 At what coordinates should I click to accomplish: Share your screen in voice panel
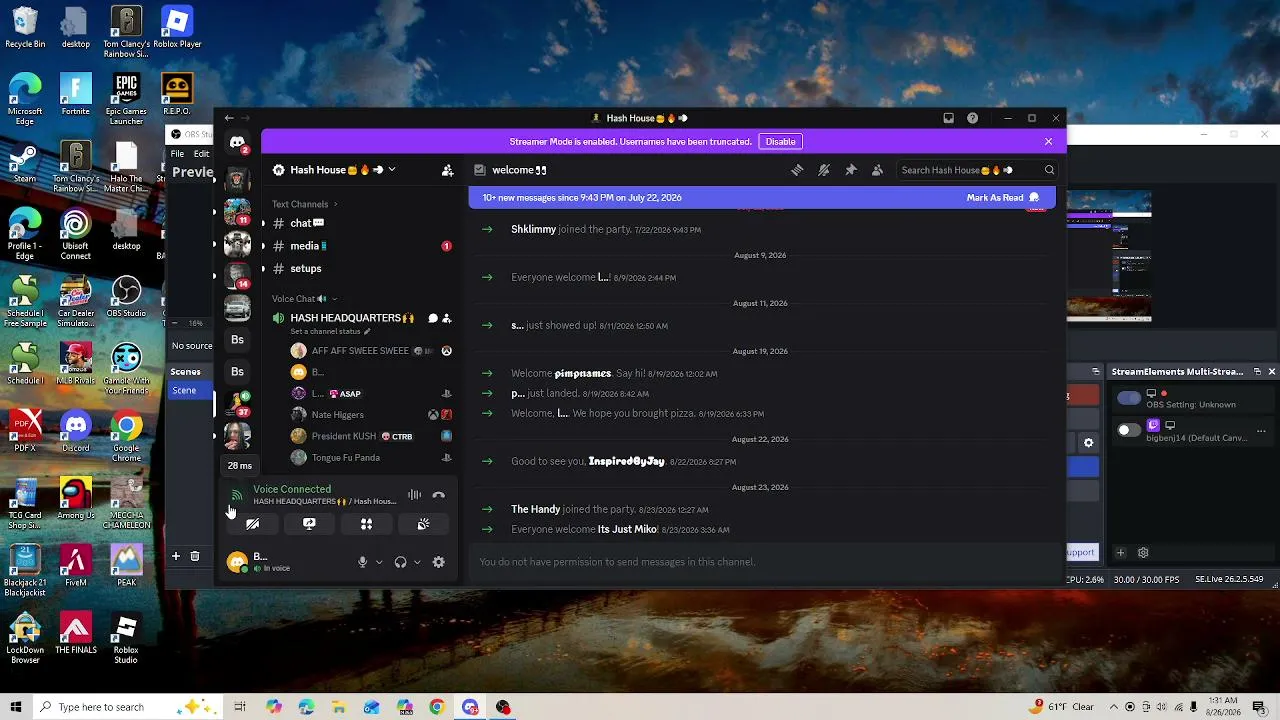coord(309,524)
